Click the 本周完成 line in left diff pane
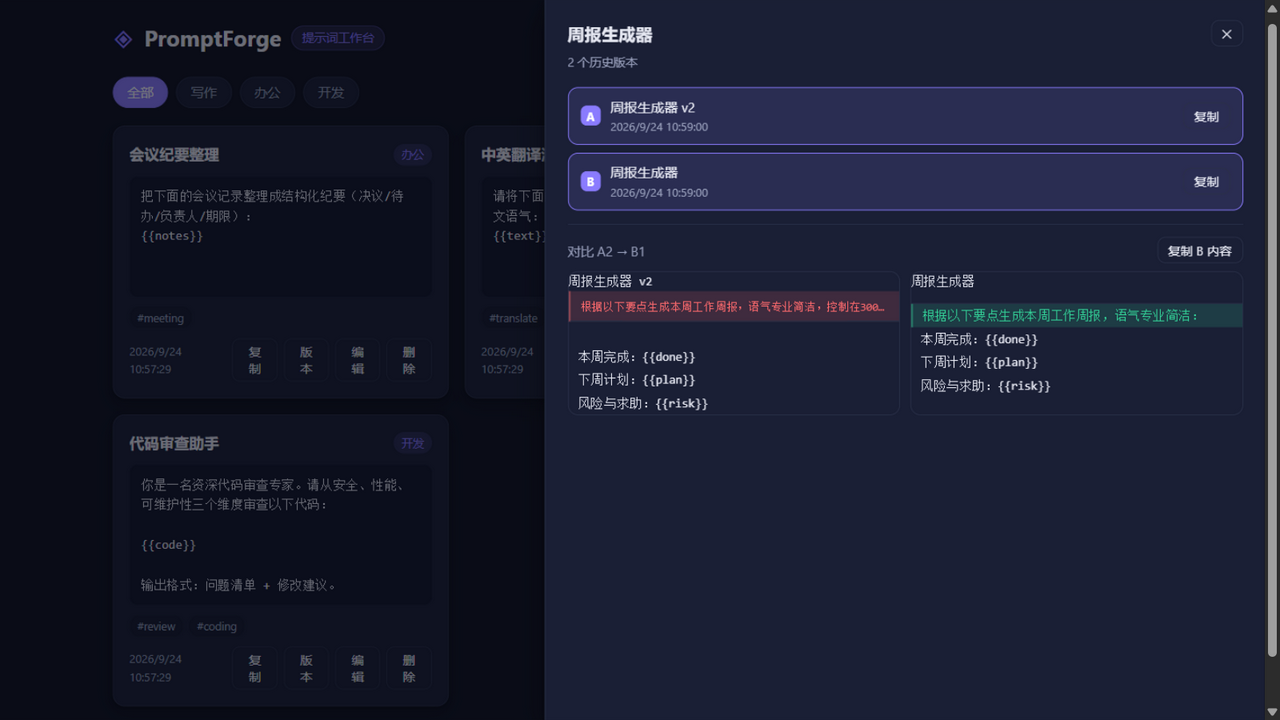This screenshot has height=720, width=1280. coord(636,357)
